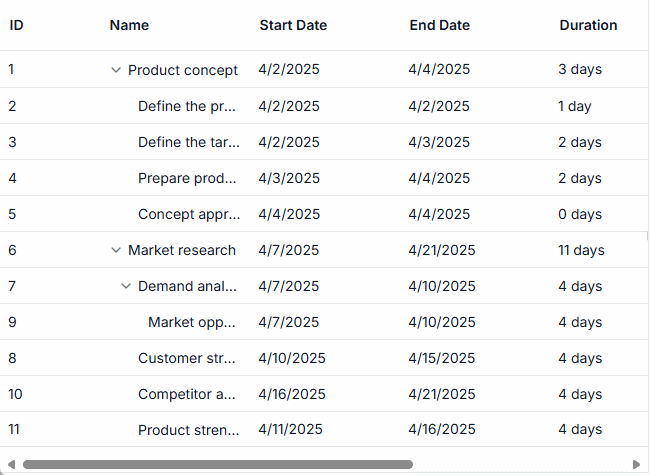Click the Product strength start date 4/11/2025
Viewport: 650px width, 475px height.
tap(290, 430)
